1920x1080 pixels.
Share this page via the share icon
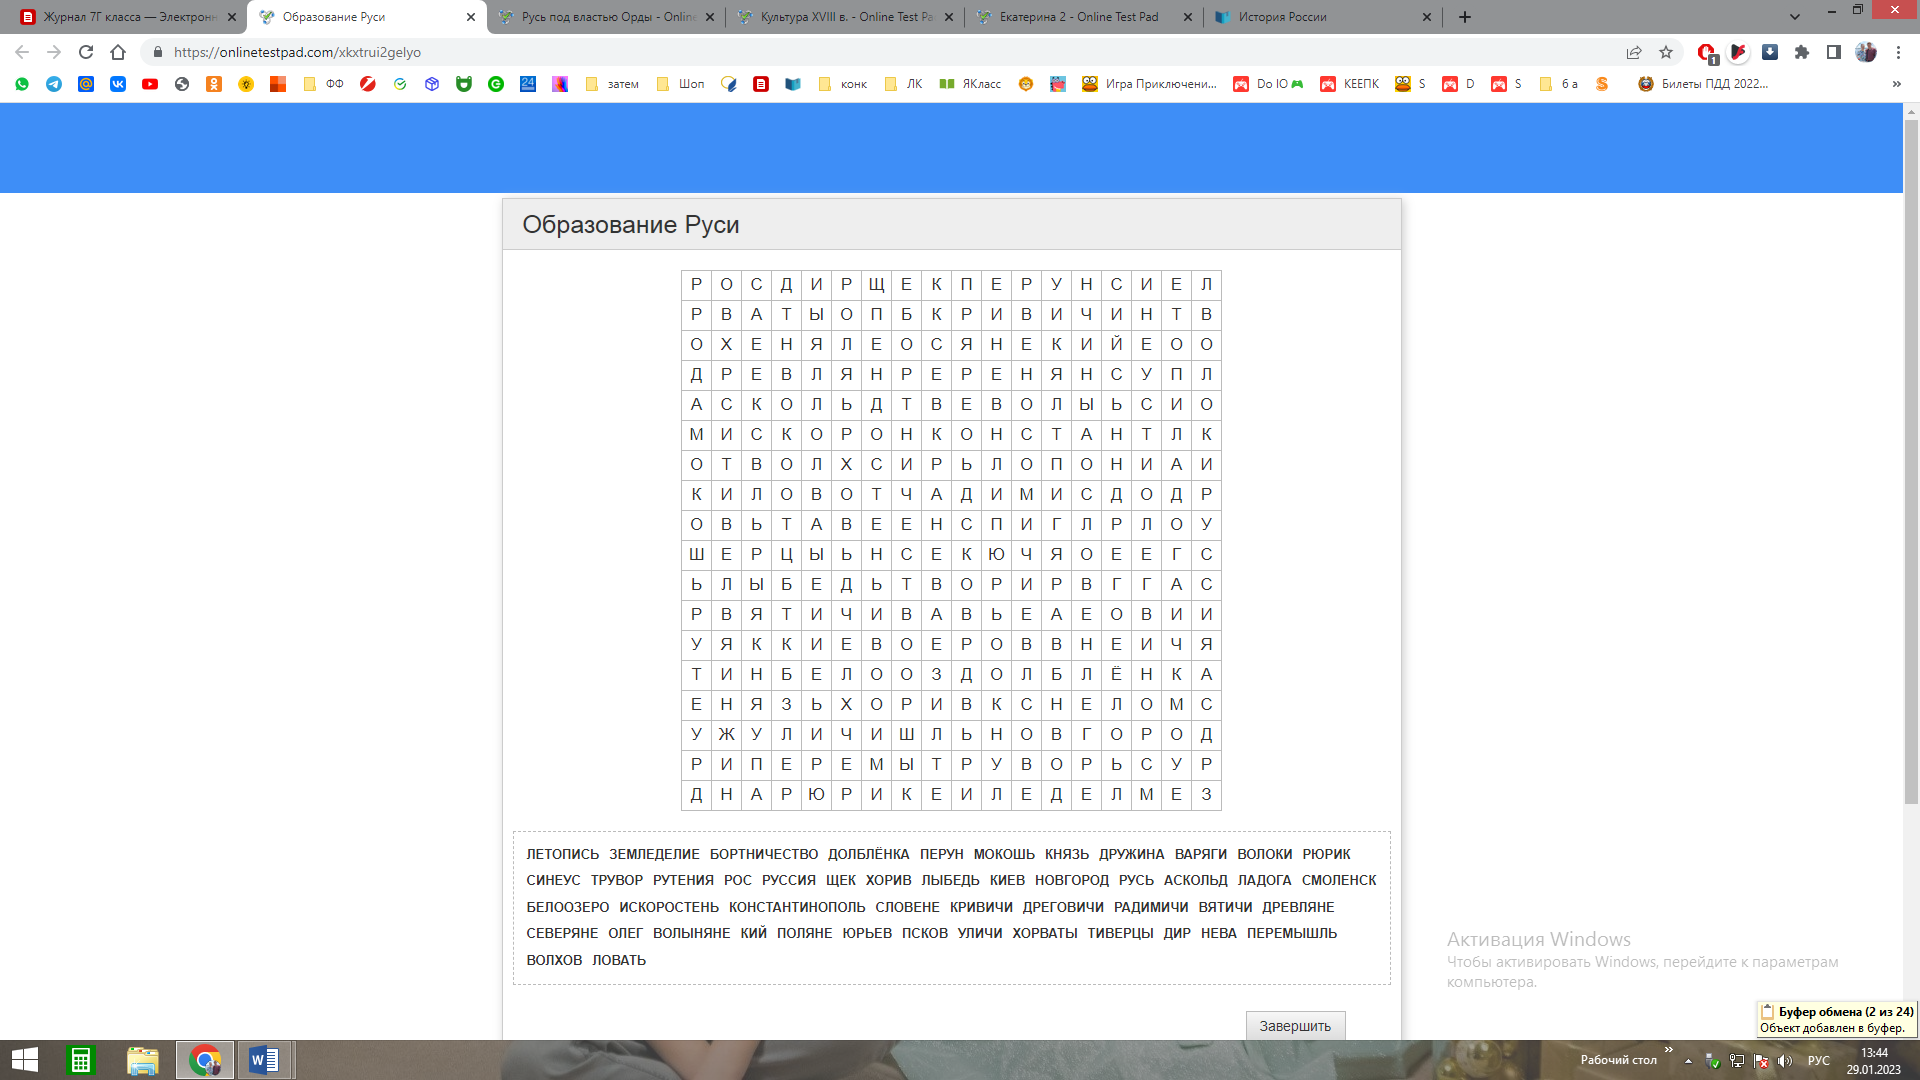(1634, 52)
